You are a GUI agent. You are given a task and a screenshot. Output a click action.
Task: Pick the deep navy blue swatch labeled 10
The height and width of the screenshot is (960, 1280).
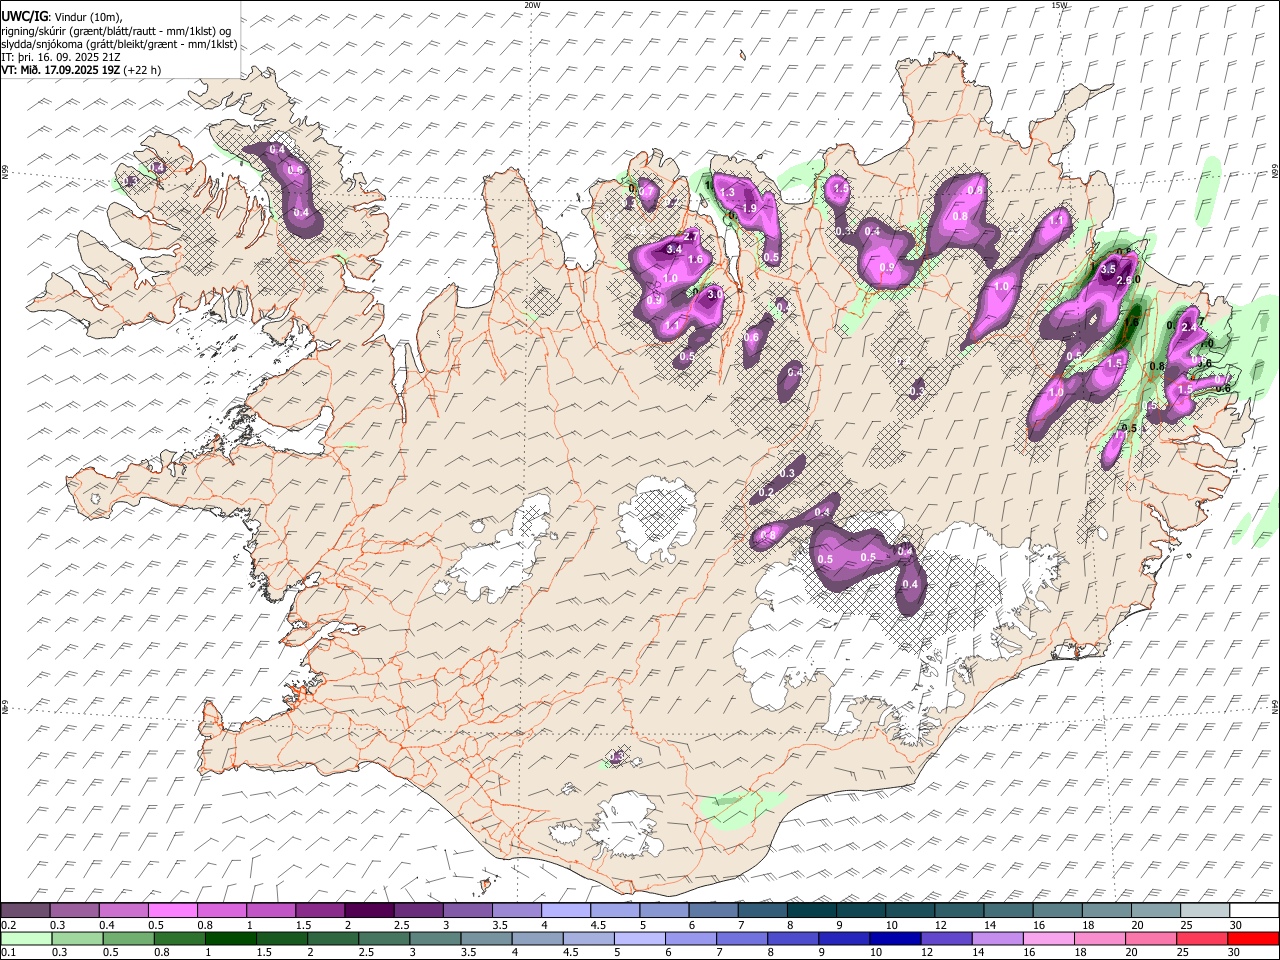pyautogui.click(x=894, y=938)
